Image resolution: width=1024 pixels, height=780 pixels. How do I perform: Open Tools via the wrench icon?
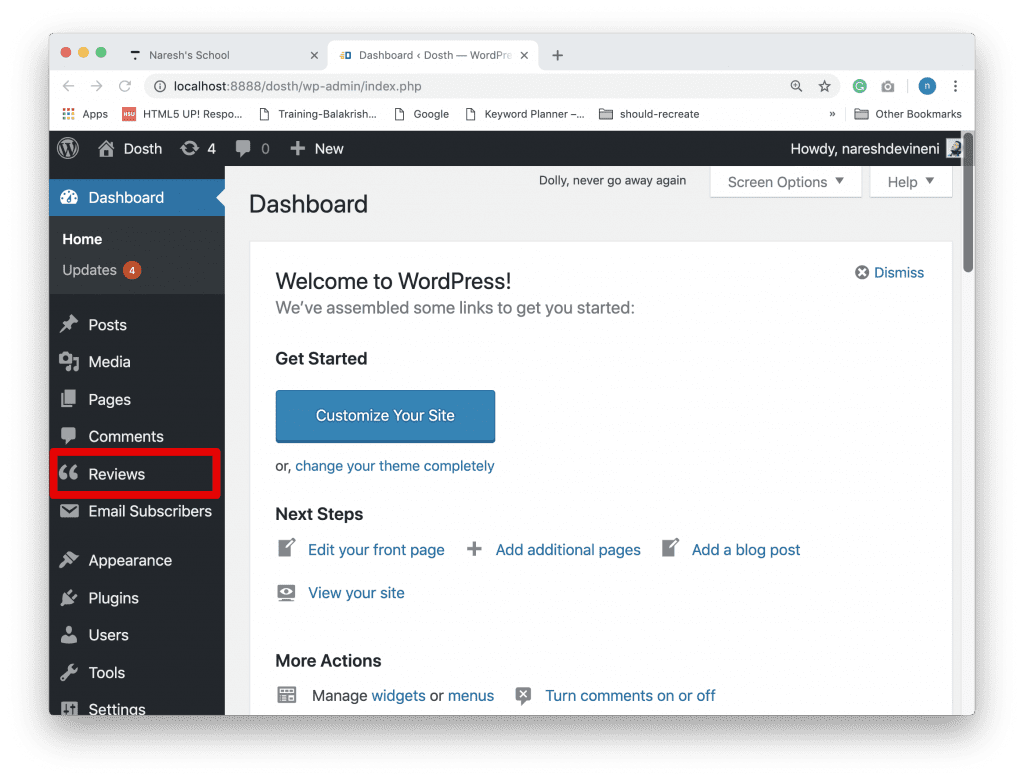click(69, 672)
